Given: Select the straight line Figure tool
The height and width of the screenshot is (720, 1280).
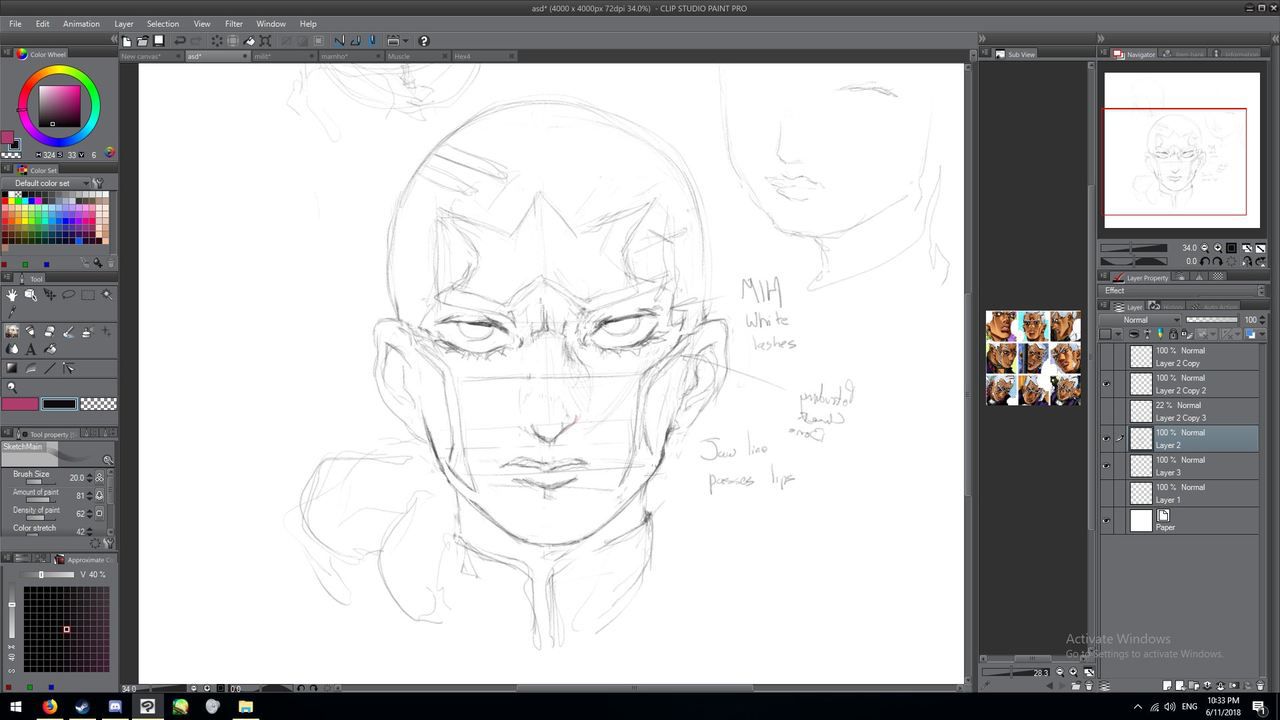Looking at the screenshot, I should 50,368.
